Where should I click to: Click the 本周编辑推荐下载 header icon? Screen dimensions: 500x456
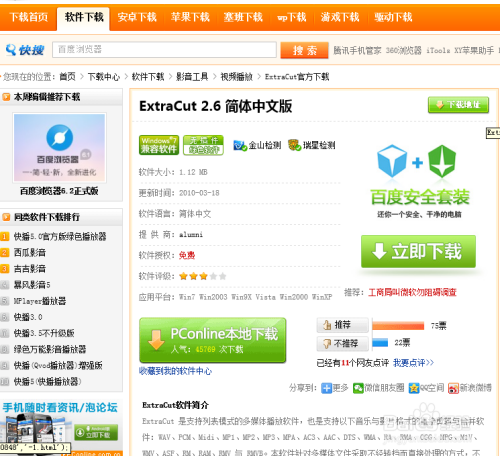[6, 97]
